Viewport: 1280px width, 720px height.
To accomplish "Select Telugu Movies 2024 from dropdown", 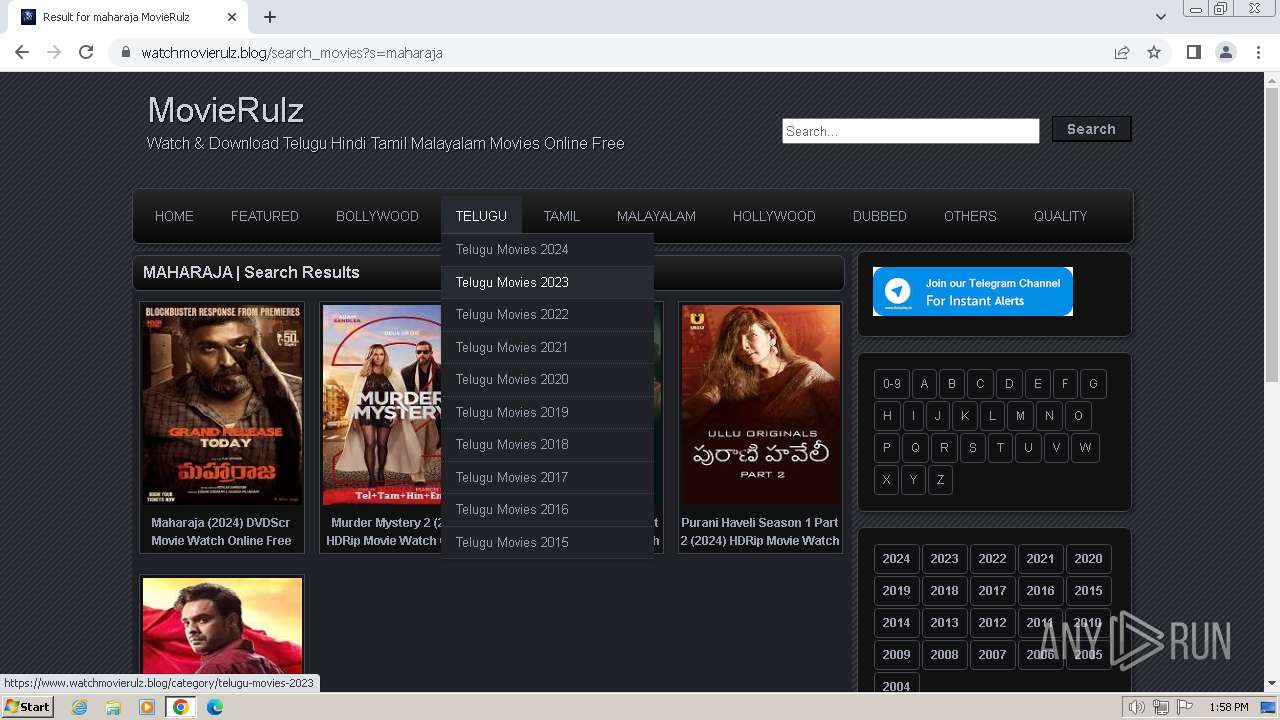I will [547, 250].
